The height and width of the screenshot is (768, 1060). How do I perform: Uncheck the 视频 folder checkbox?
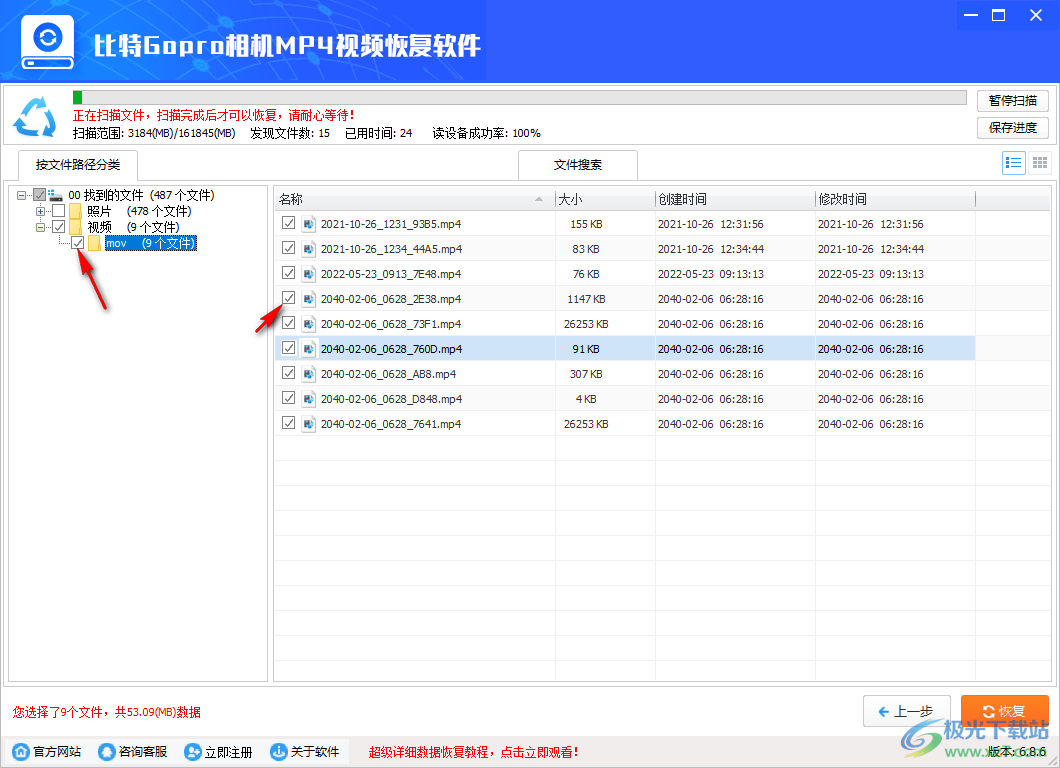tap(59, 226)
